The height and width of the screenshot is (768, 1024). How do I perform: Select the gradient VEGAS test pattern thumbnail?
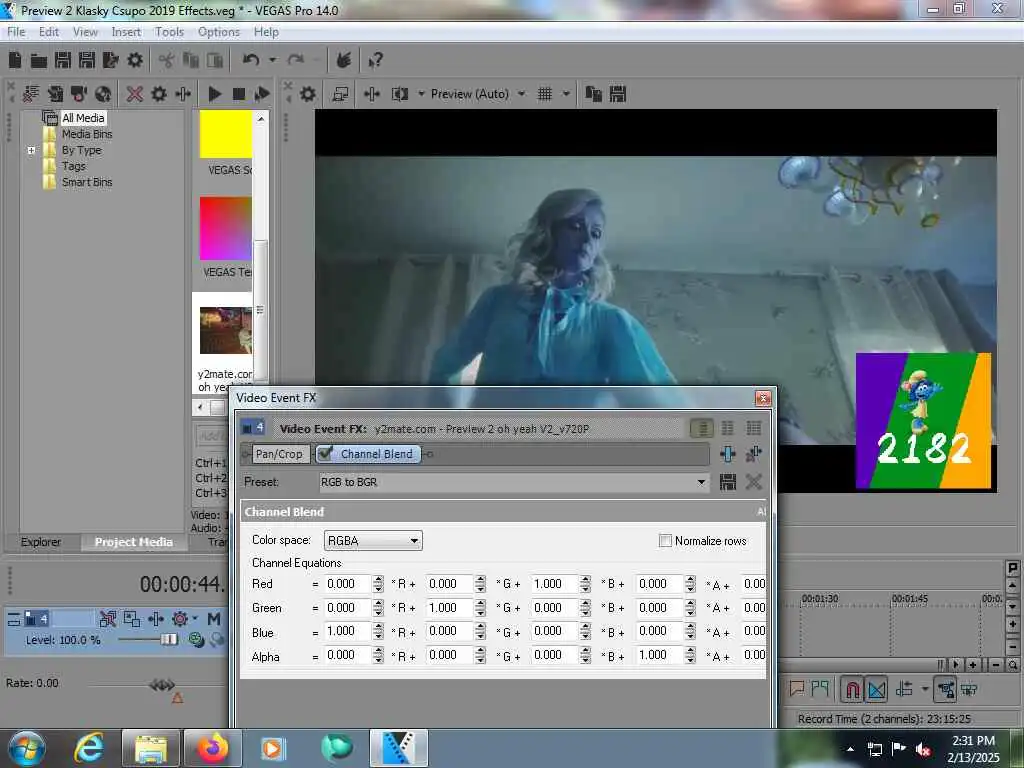(x=225, y=229)
